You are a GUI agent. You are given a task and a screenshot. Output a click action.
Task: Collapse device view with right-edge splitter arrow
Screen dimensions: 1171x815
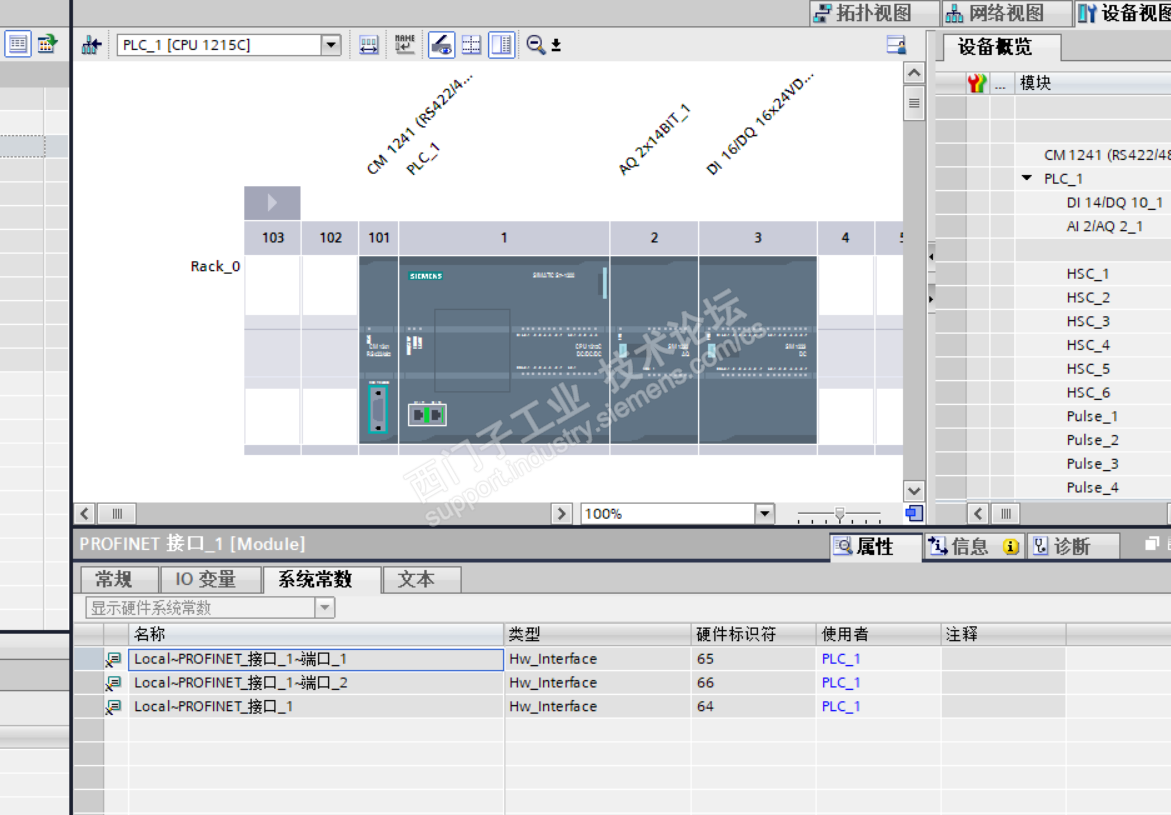pyautogui.click(x=931, y=256)
